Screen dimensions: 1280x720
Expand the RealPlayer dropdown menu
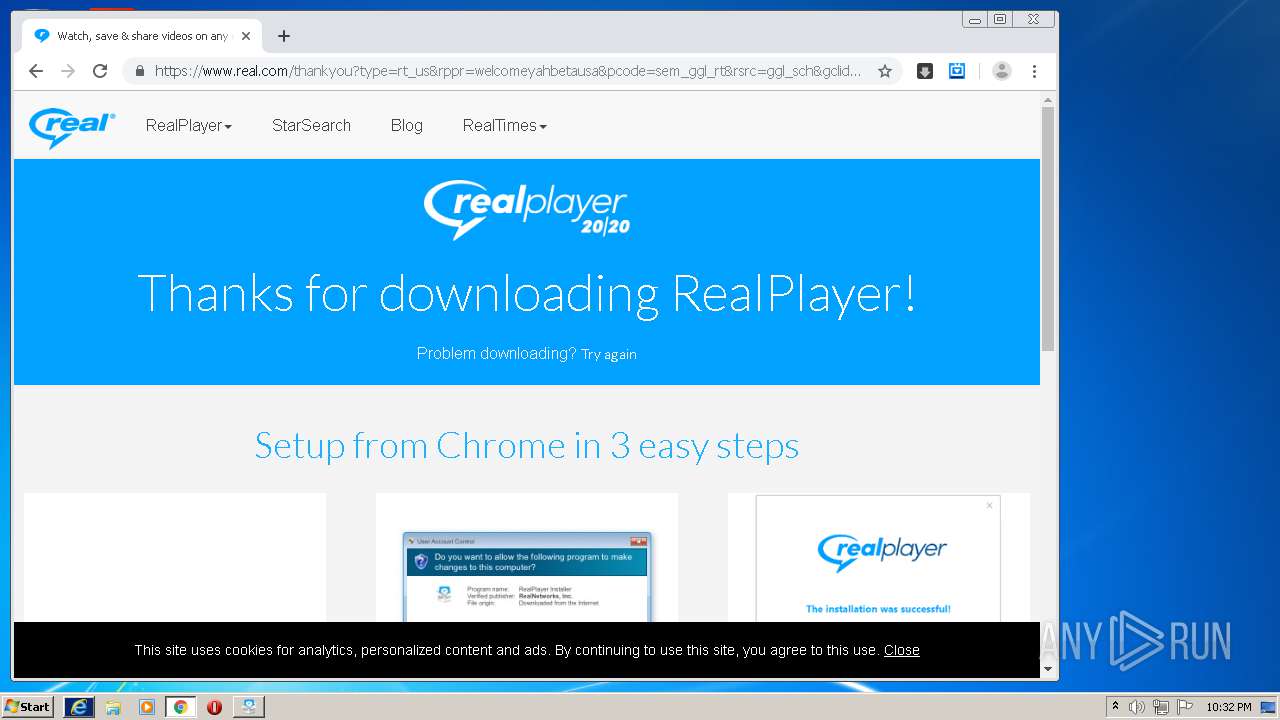[189, 126]
